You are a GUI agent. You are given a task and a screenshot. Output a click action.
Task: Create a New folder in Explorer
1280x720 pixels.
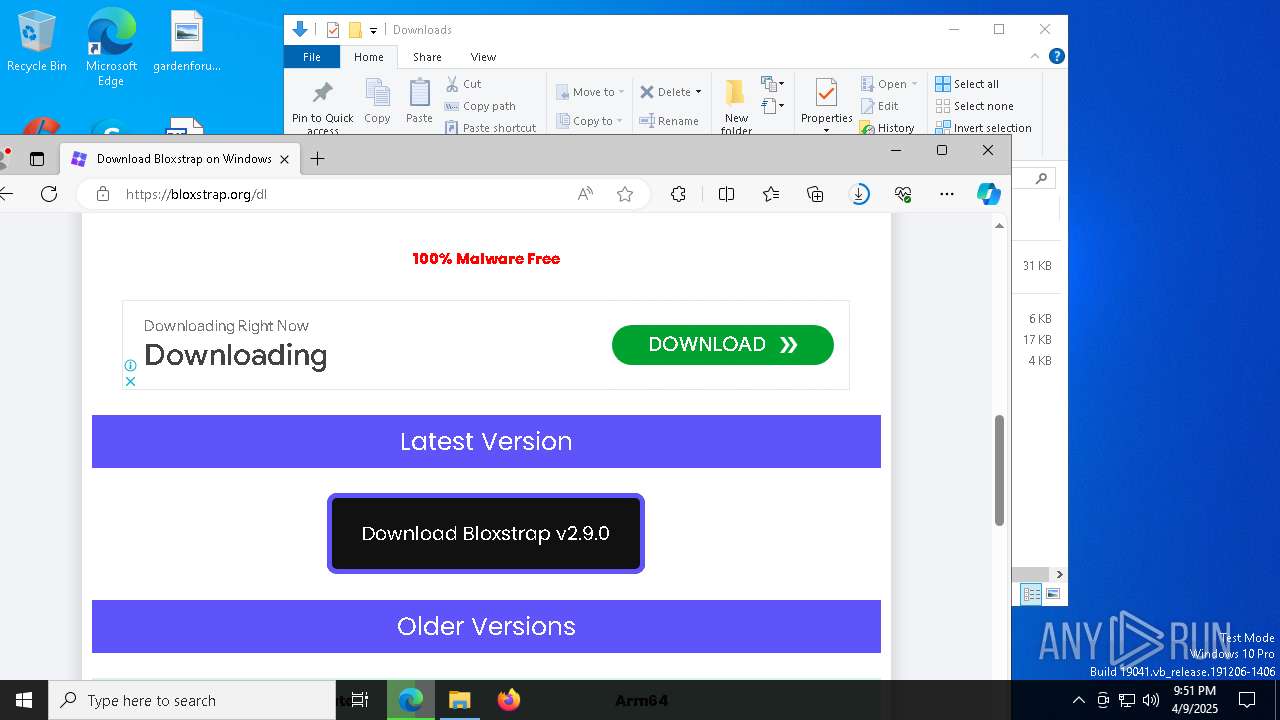coord(736,107)
